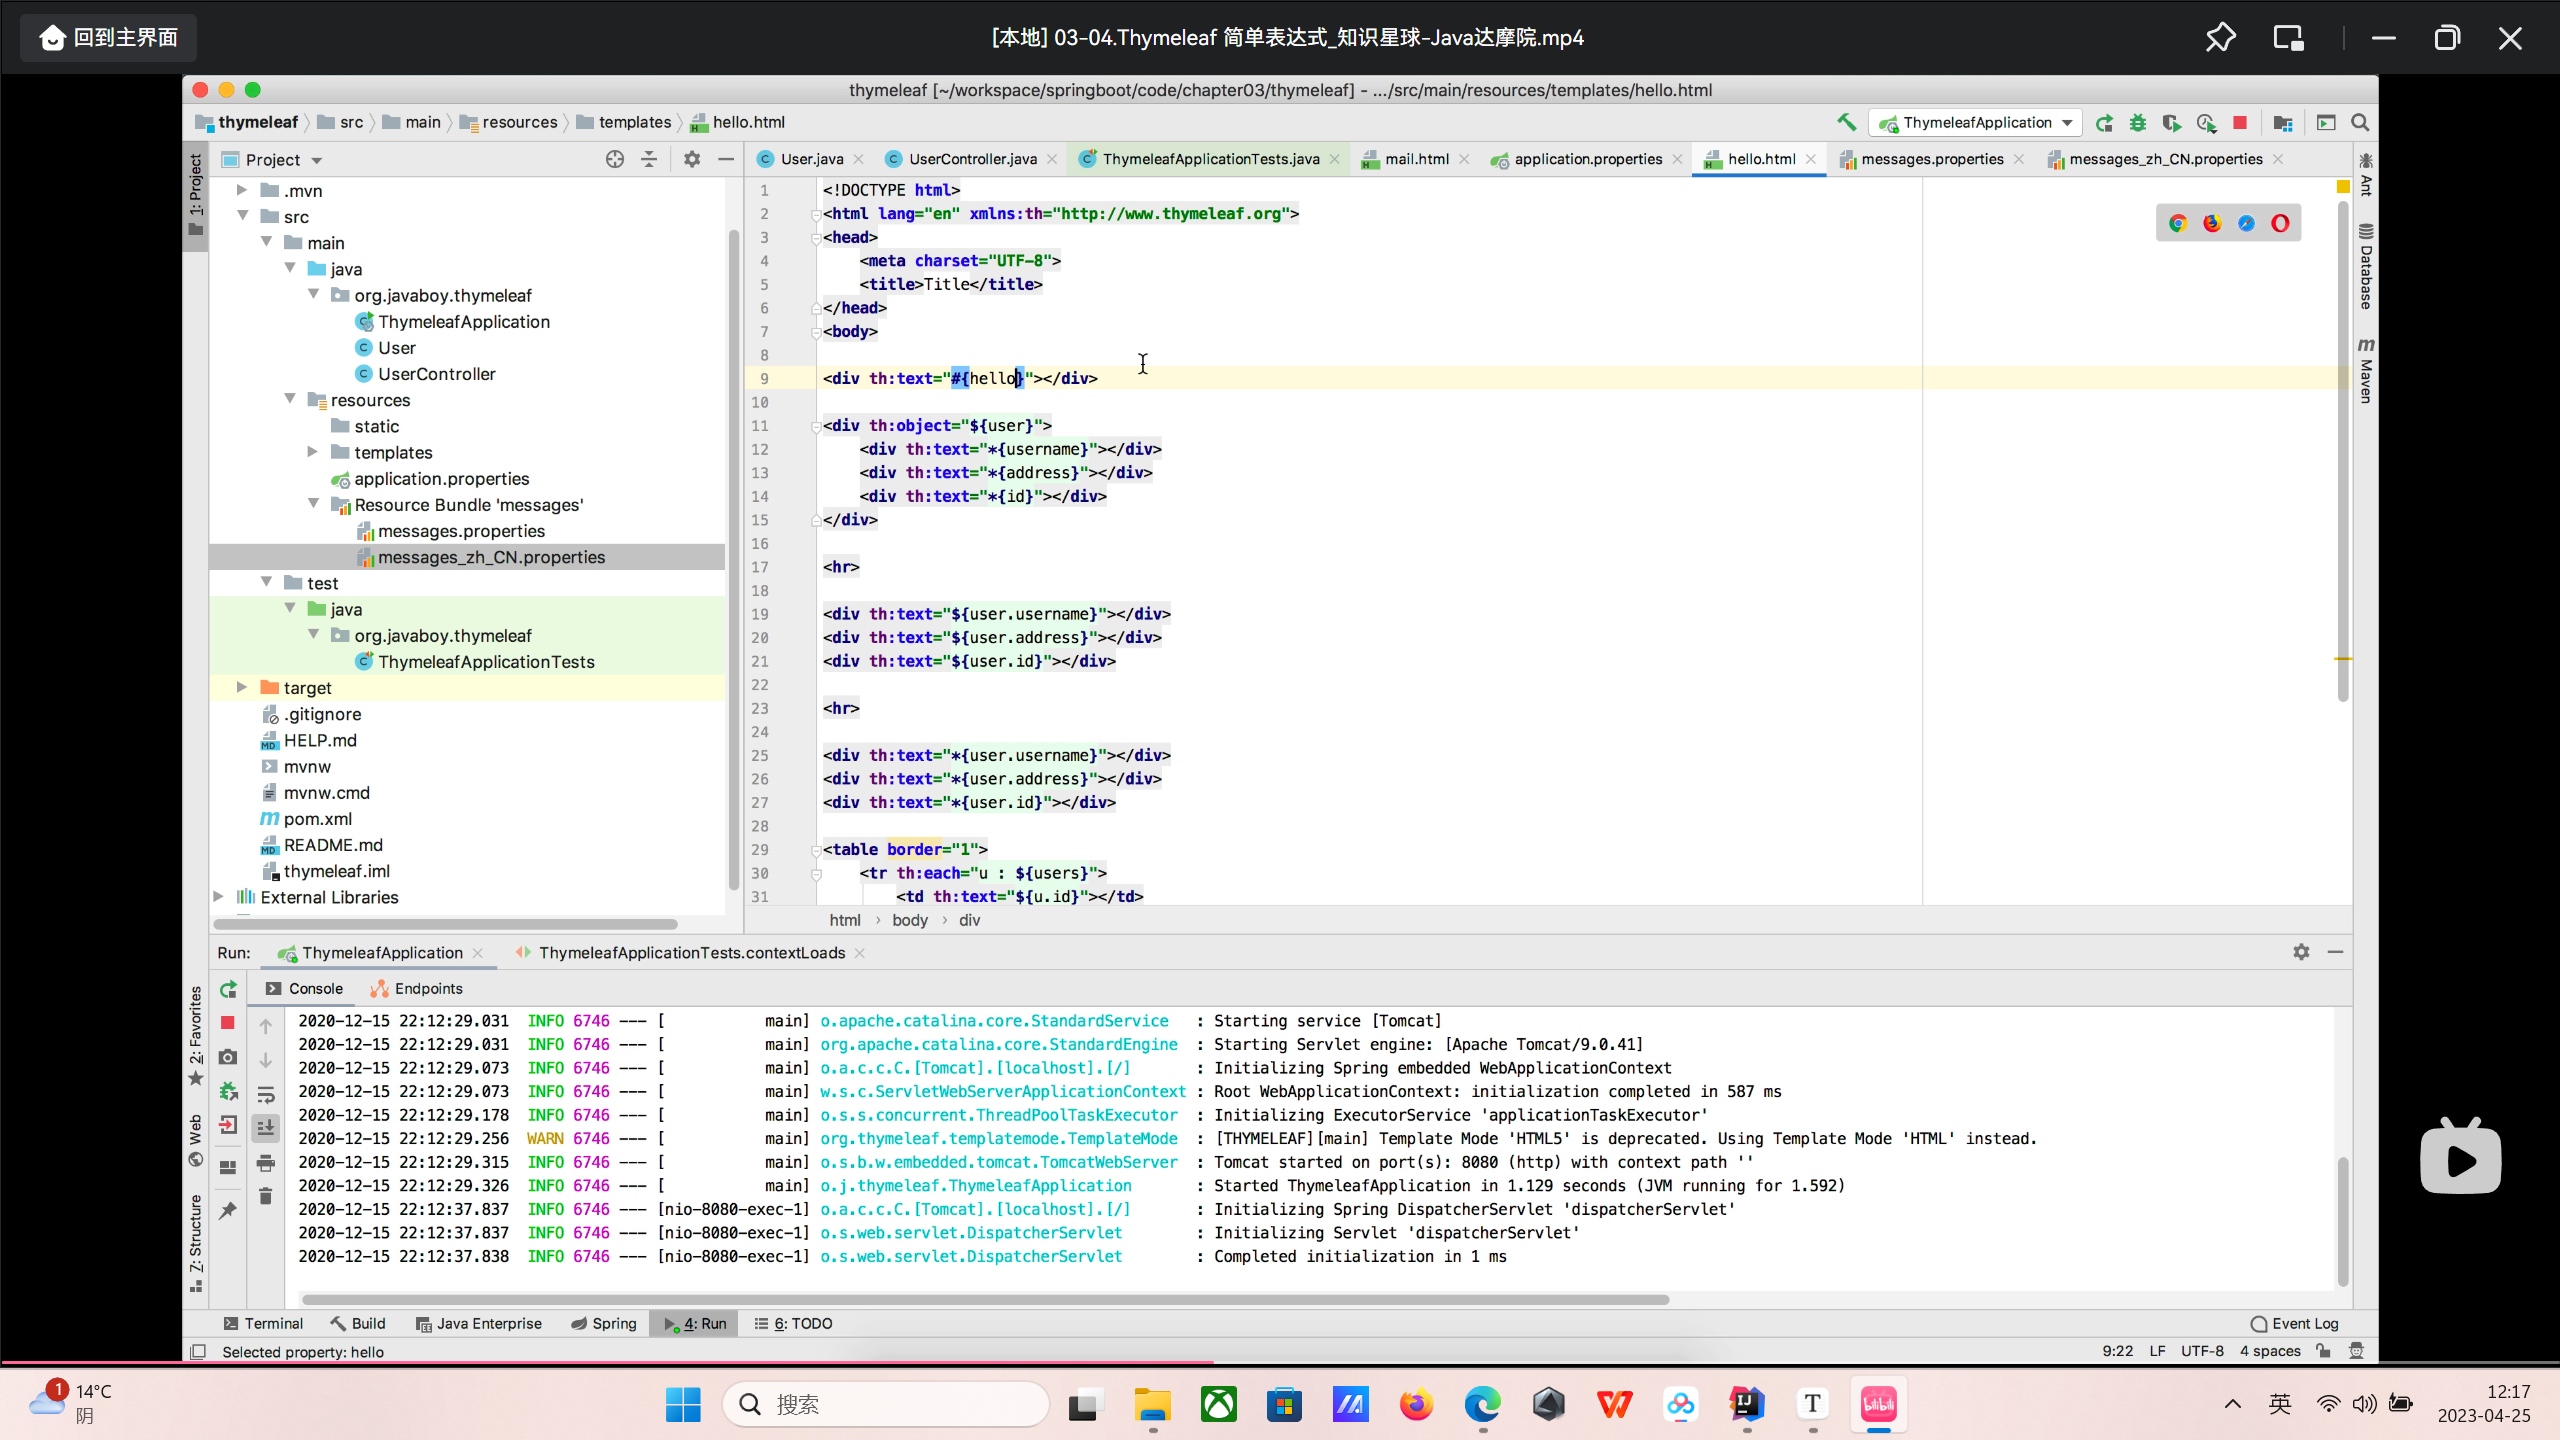Viewport: 2560px width, 1440px height.
Task: Click the console horizontal scrollbar
Action: point(985,1299)
